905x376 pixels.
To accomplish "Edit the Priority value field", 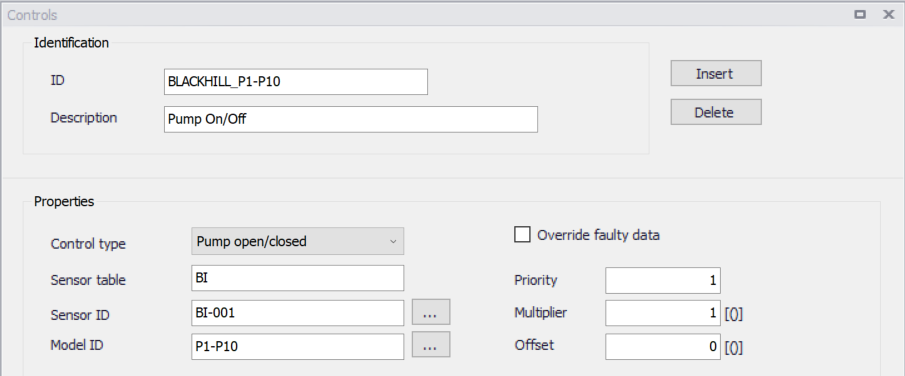I will click(663, 281).
